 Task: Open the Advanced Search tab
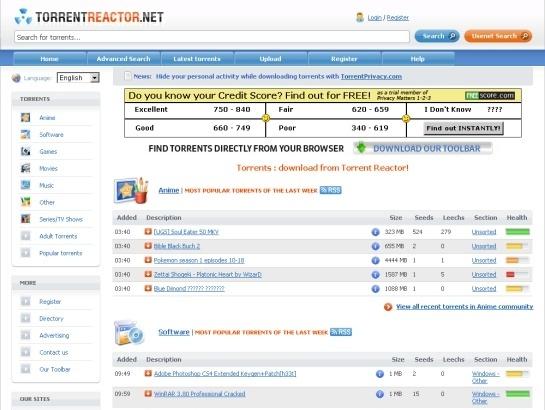[123, 59]
